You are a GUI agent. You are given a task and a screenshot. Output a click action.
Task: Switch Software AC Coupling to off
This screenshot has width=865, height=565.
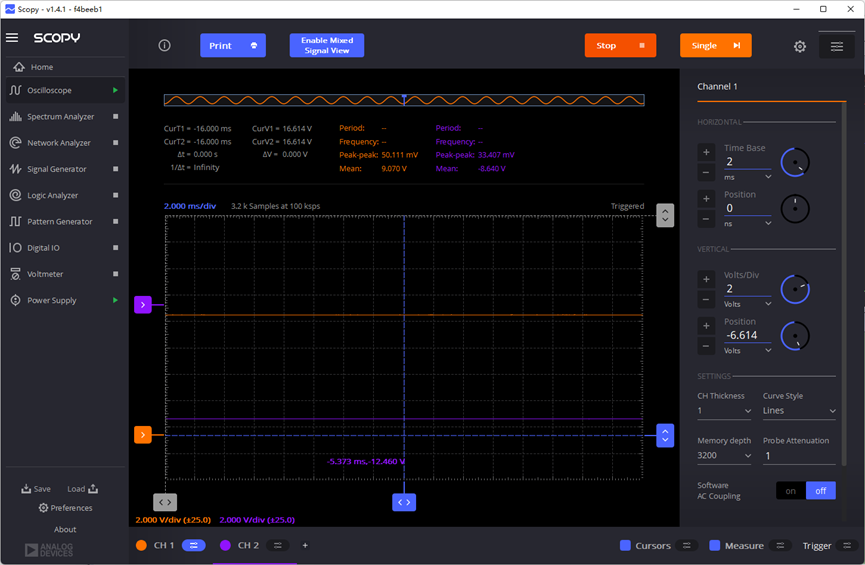[x=821, y=491]
